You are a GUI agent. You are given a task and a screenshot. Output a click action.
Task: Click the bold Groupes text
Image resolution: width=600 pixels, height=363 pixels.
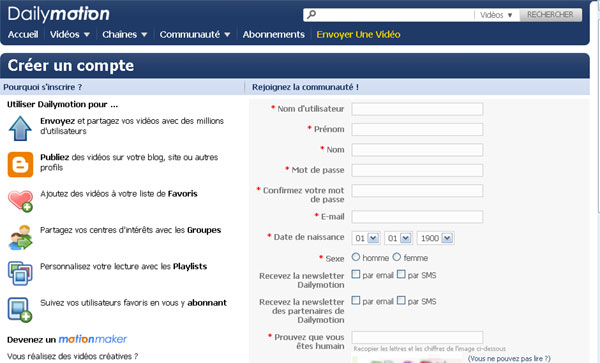204,230
